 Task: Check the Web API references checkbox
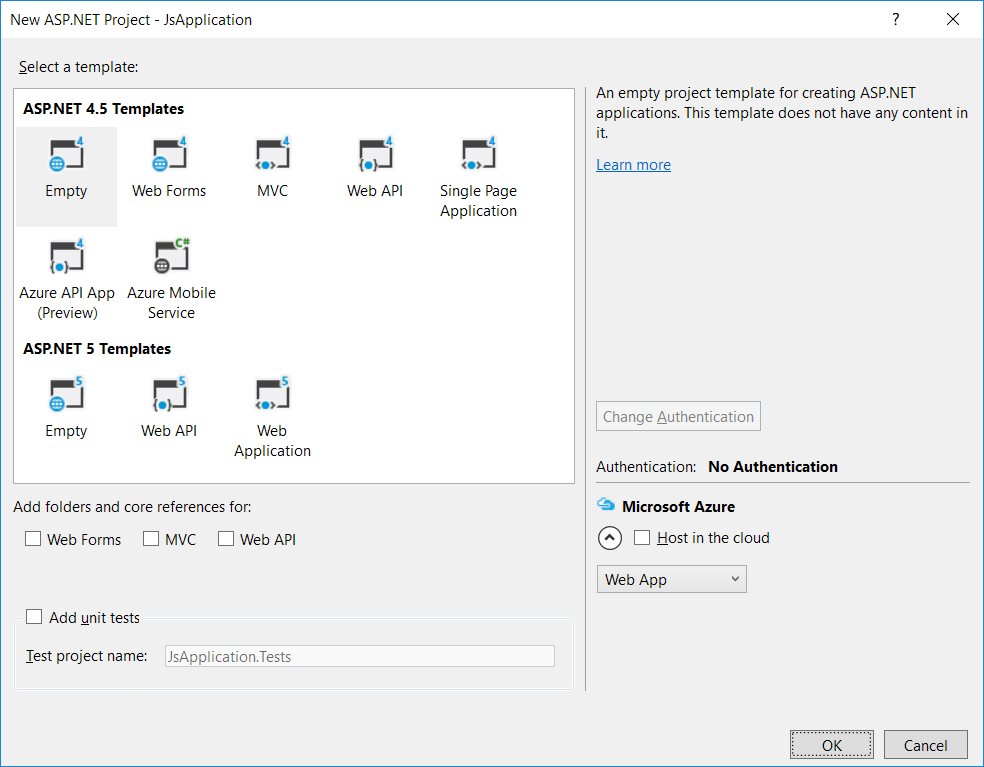pos(226,539)
